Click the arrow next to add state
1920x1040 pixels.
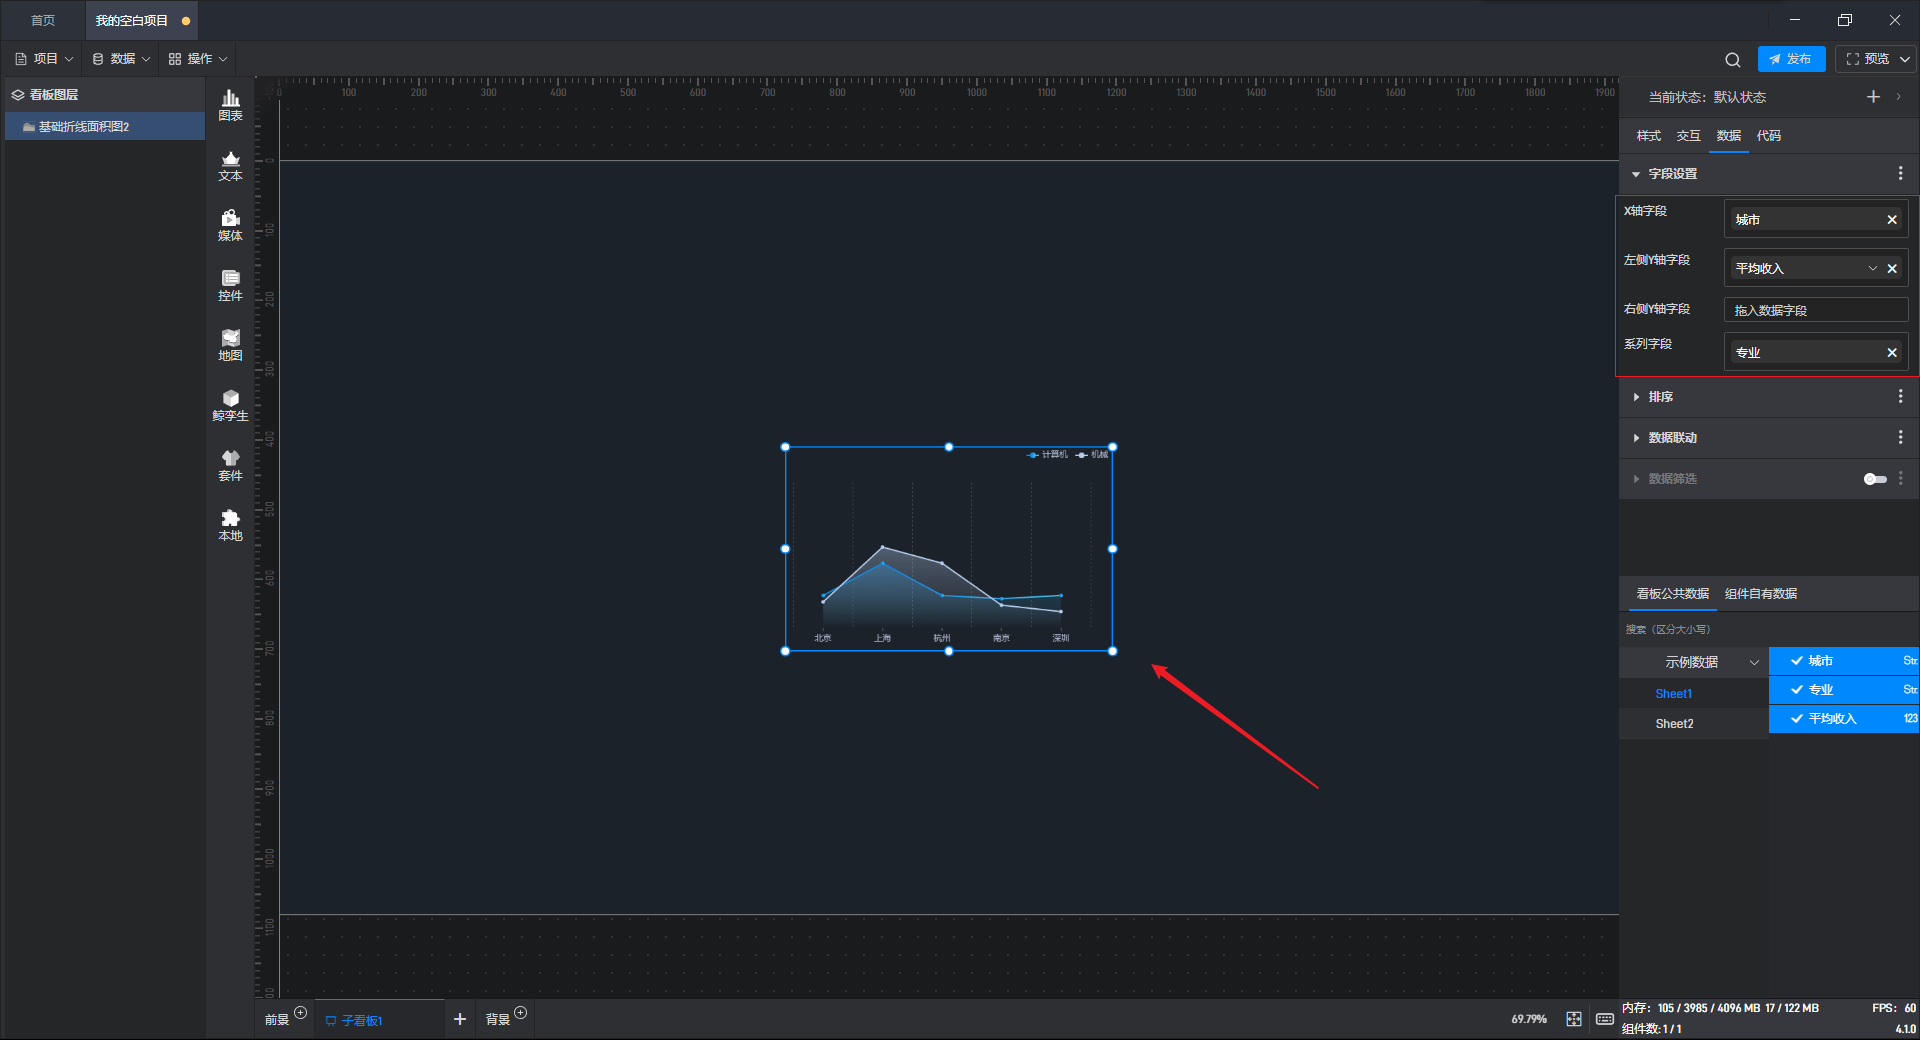[x=1899, y=97]
